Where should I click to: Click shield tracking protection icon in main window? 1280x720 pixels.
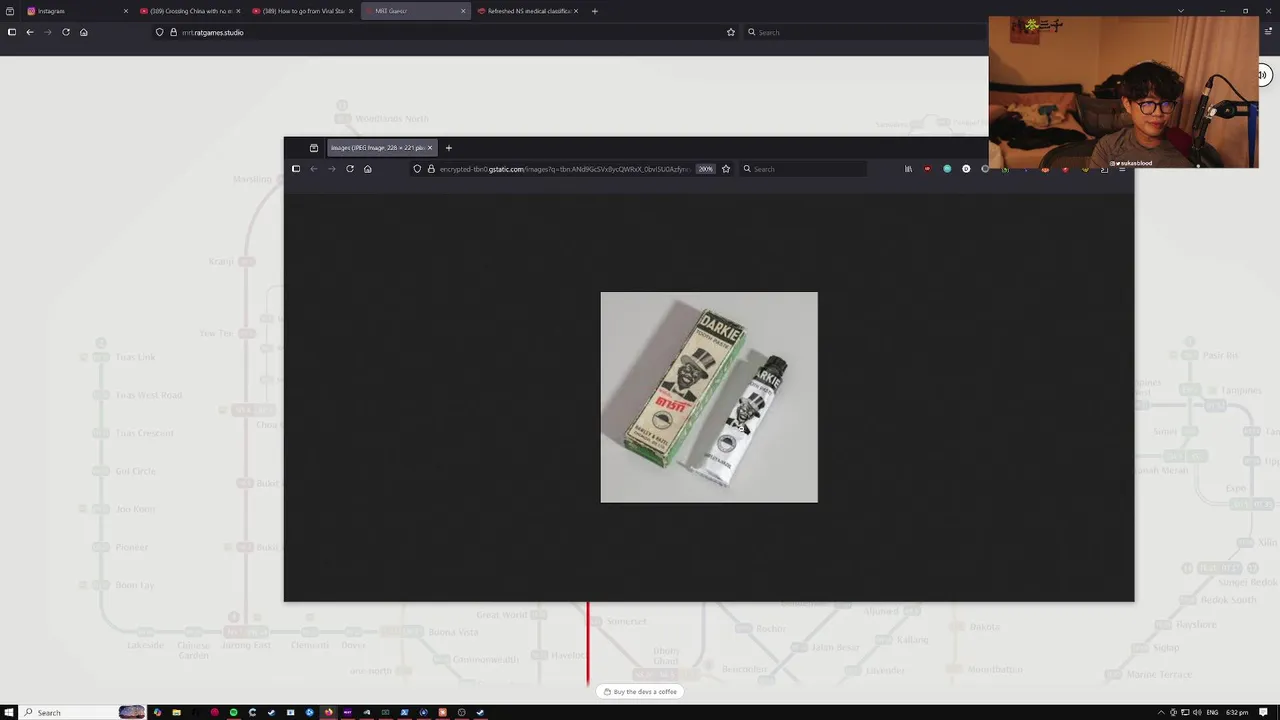click(x=159, y=32)
